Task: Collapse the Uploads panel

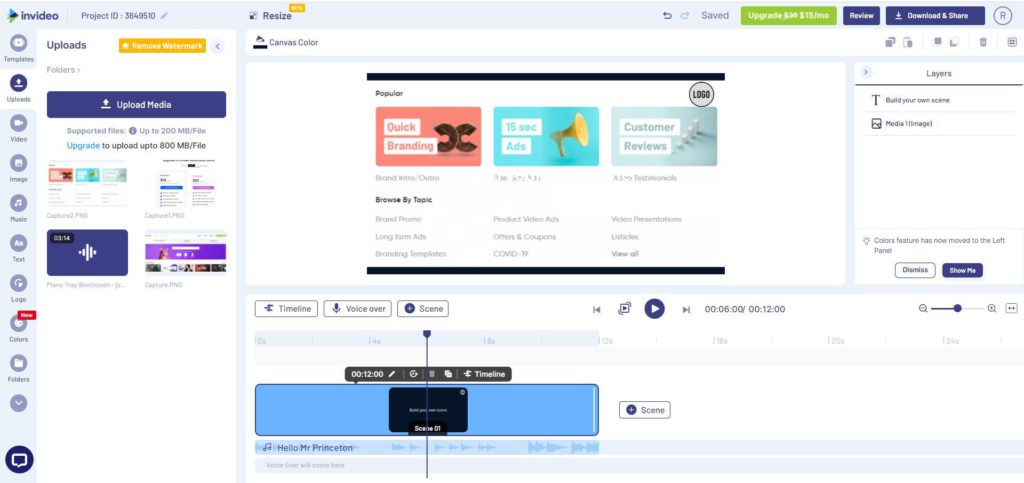Action: (x=217, y=46)
